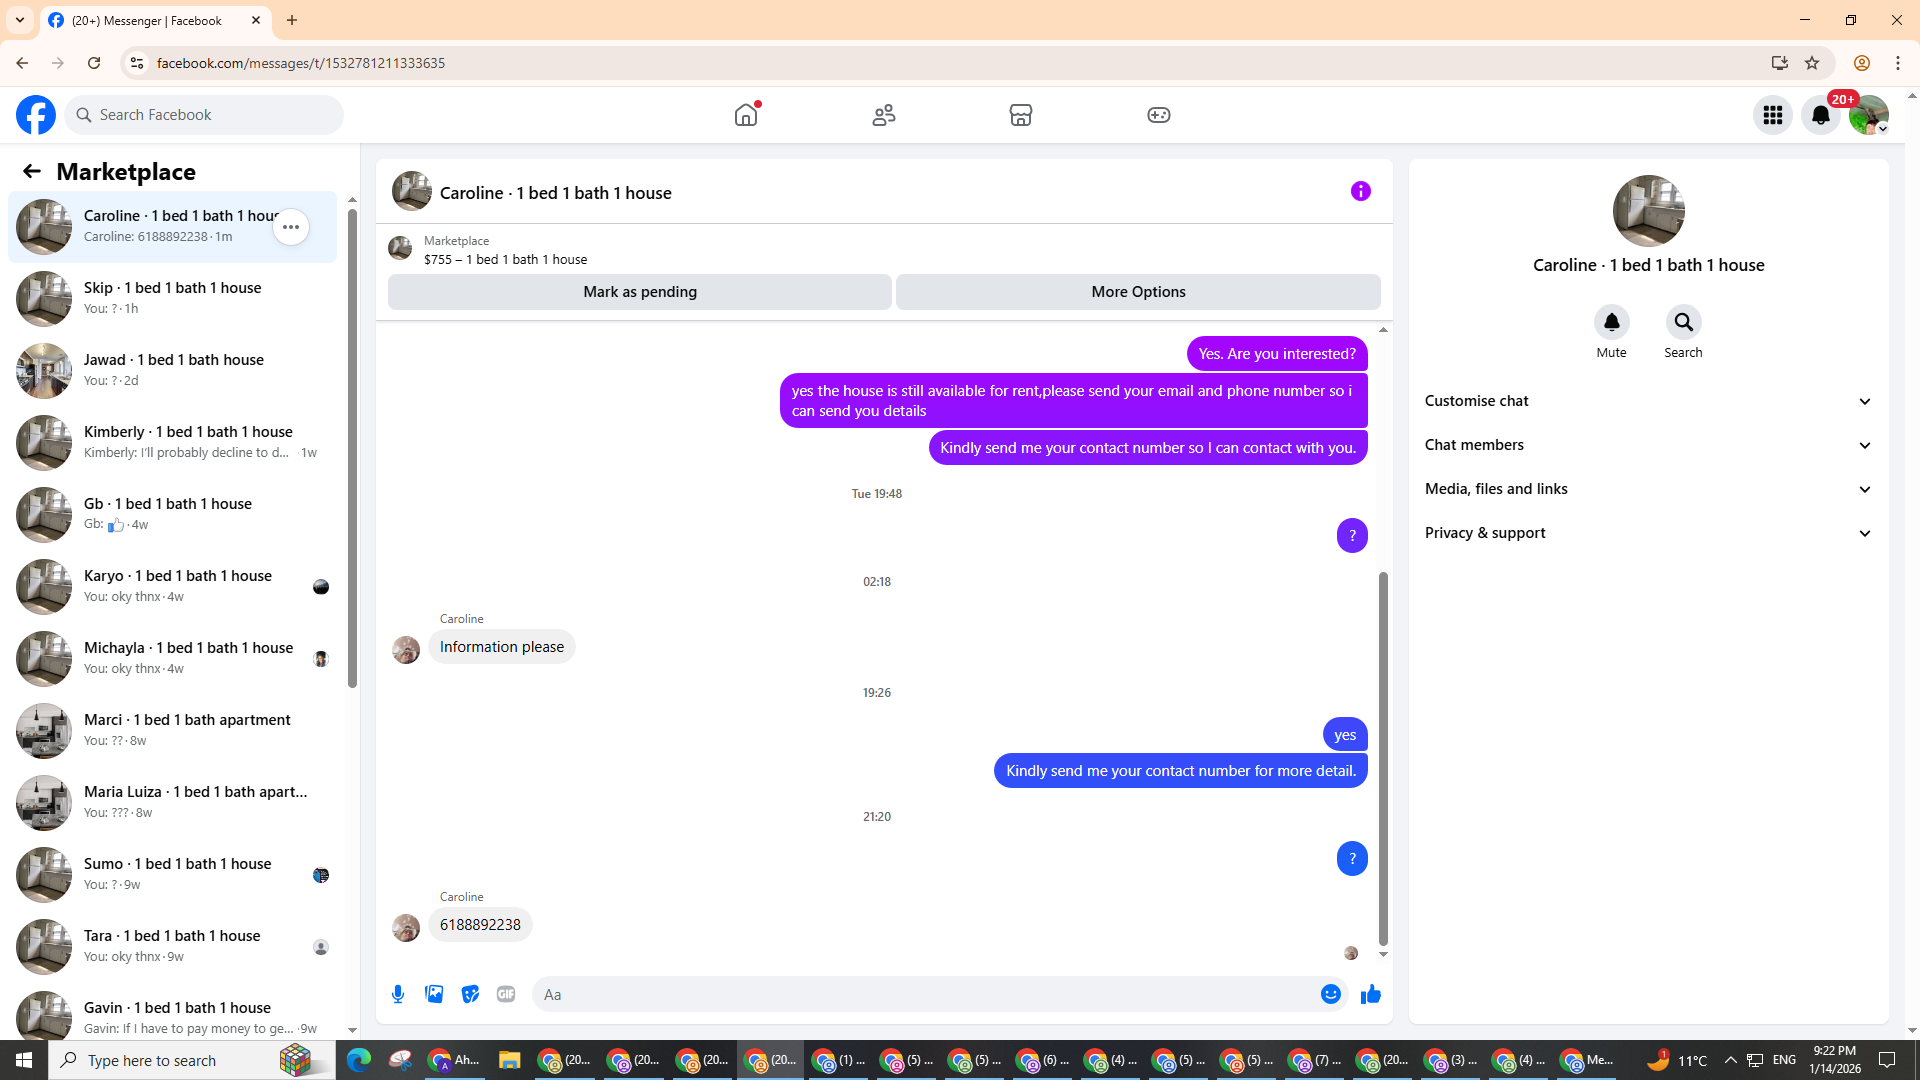
Task: Open the GIF picker icon
Action: (506, 994)
